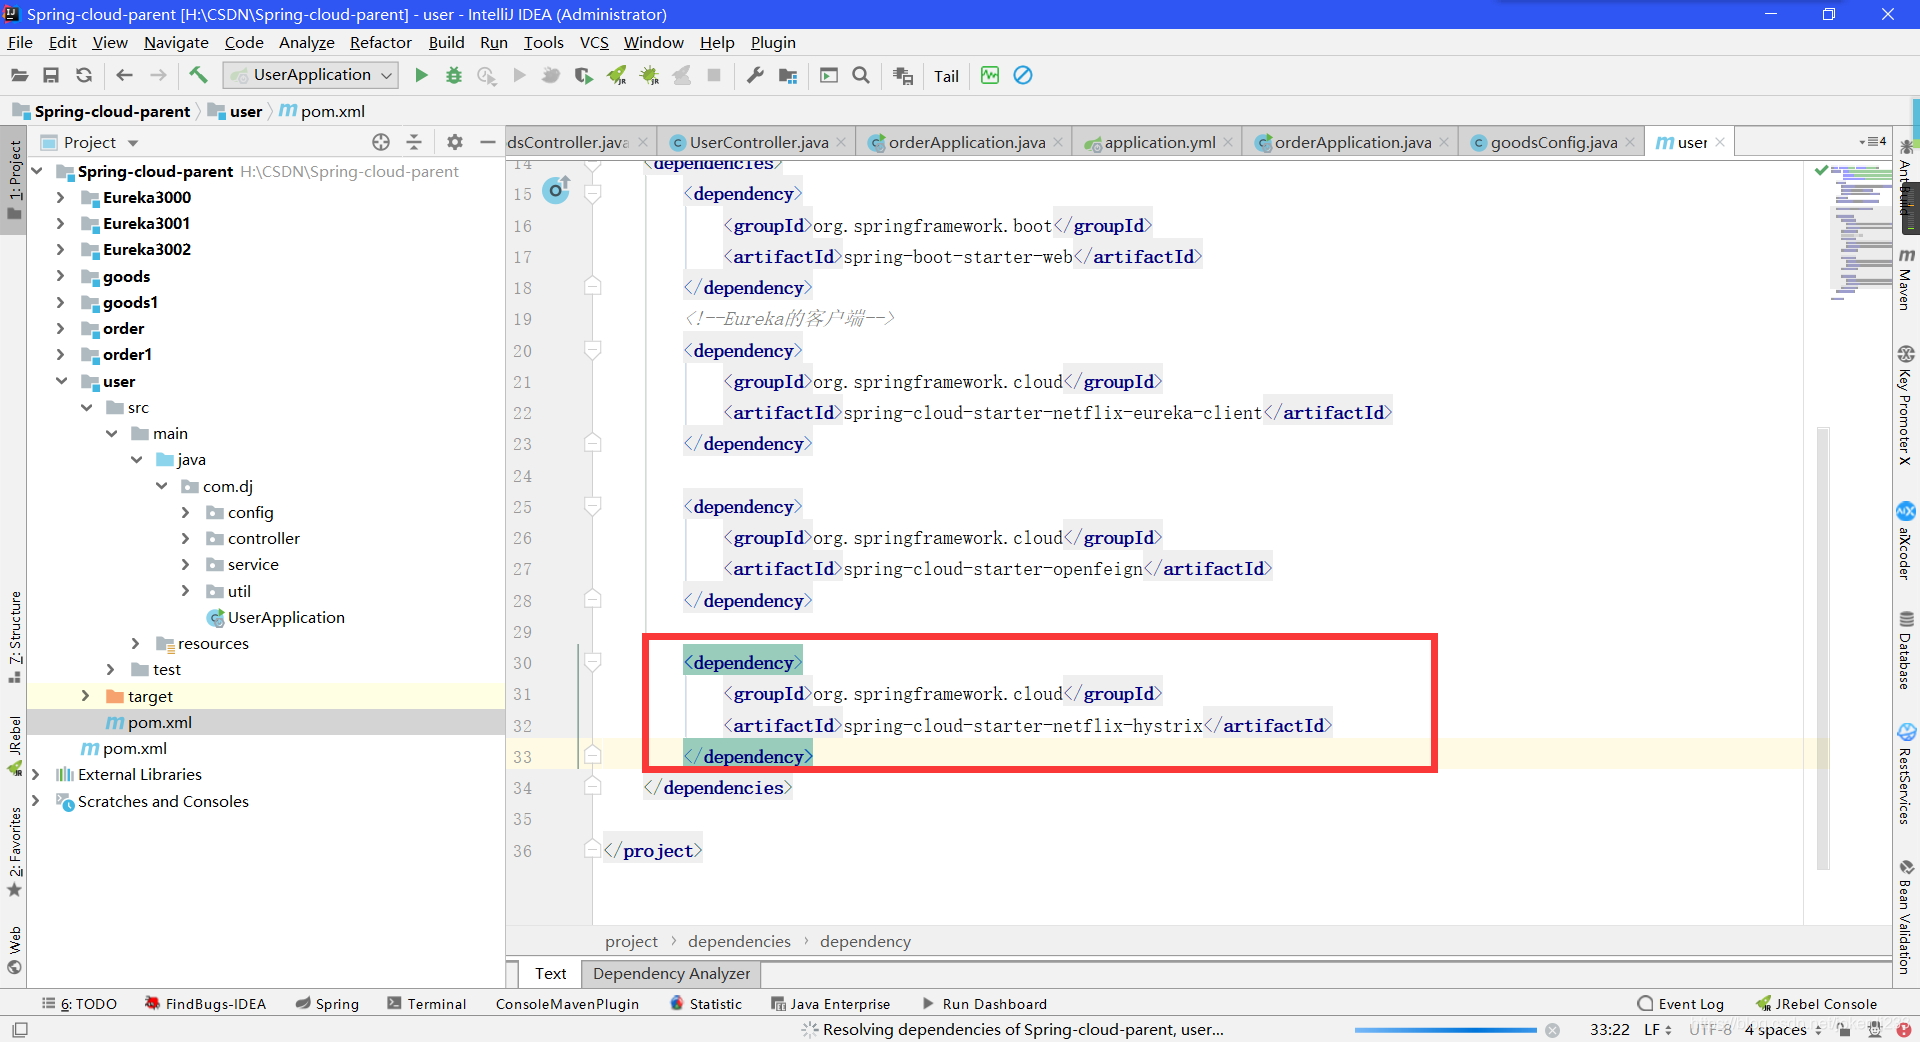Expand the Eureka3000 module
This screenshot has height=1042, width=1920.
[x=60, y=197]
